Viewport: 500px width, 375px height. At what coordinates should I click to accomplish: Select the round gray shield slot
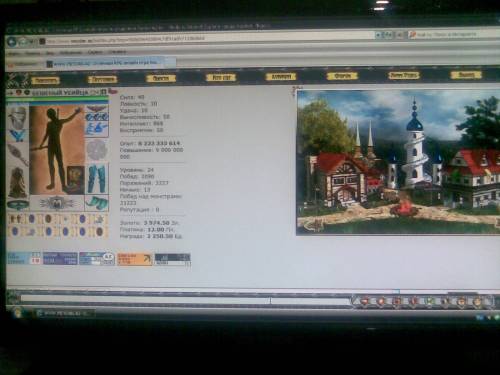pos(97,150)
